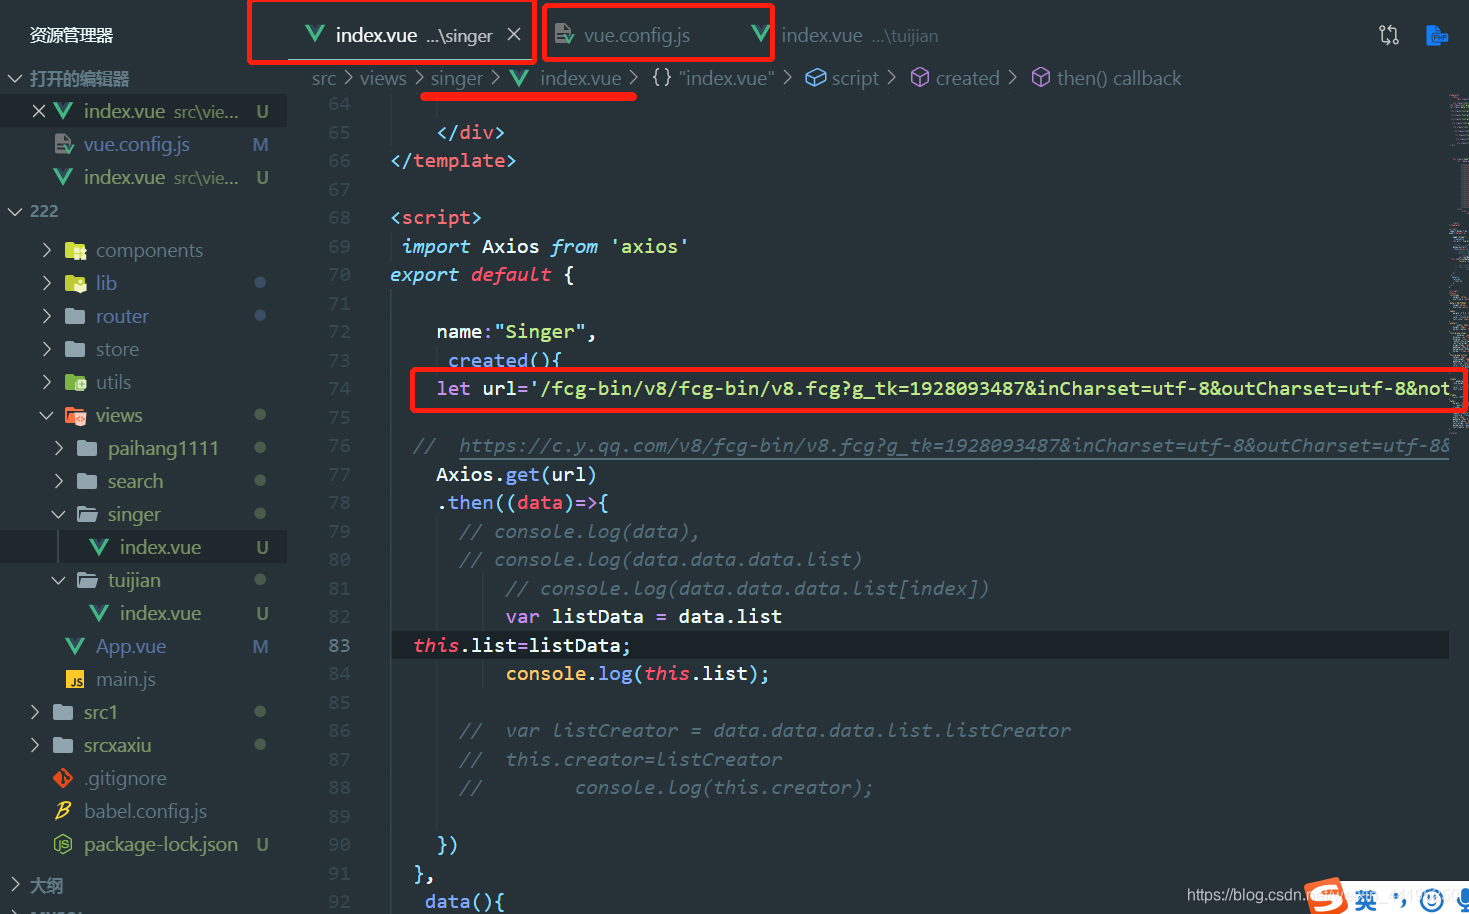The height and width of the screenshot is (914, 1469).
Task: Toggle the 英 input language indicator
Action: (1366, 900)
